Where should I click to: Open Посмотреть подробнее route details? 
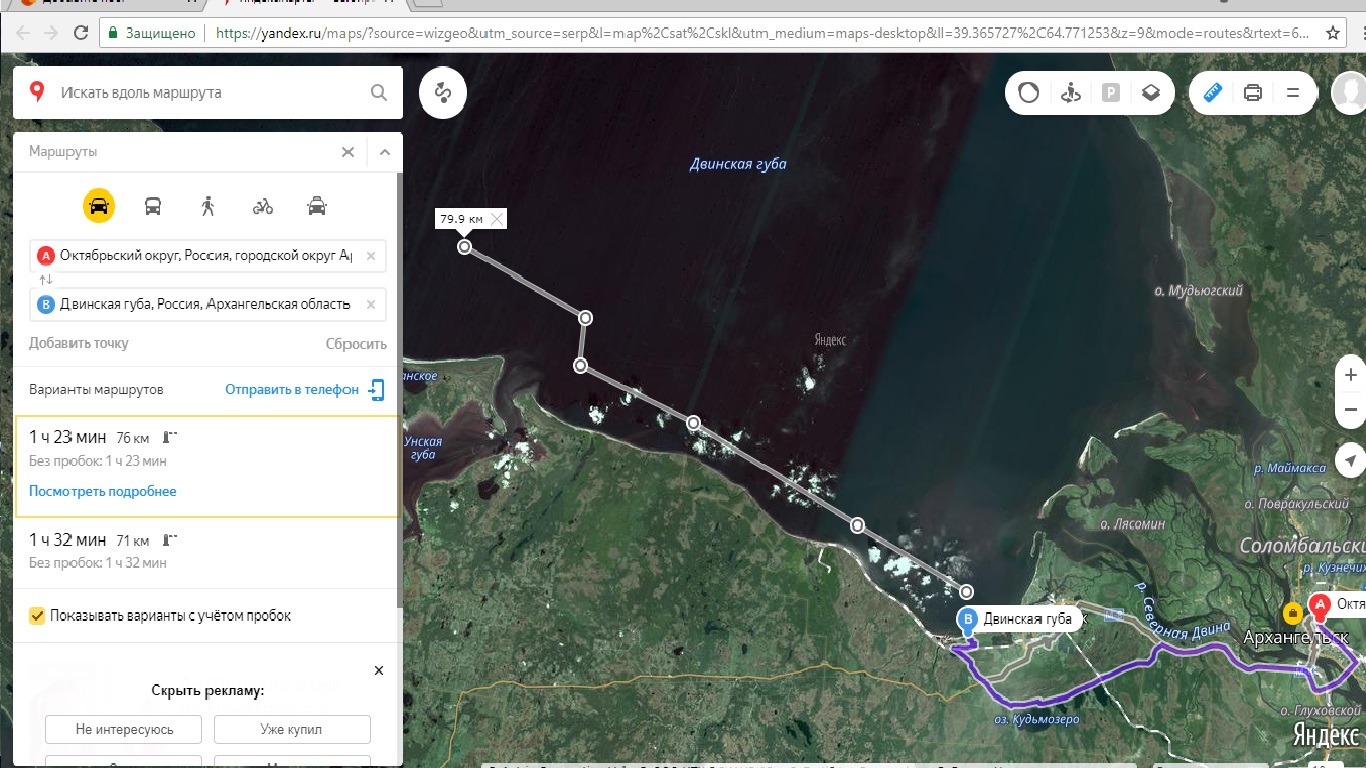(x=103, y=491)
